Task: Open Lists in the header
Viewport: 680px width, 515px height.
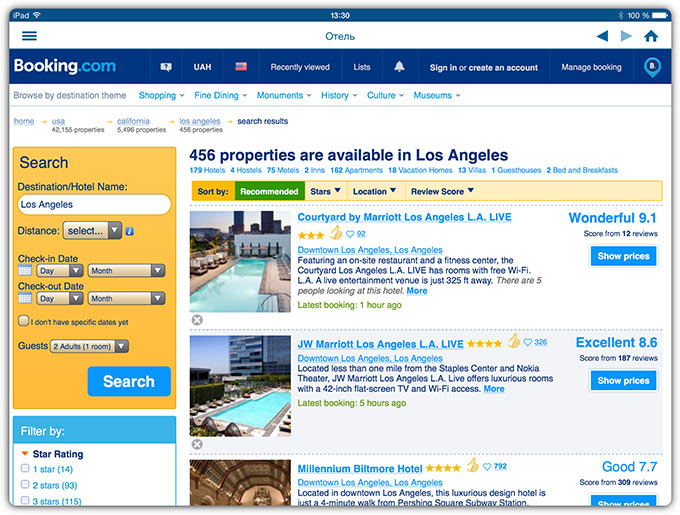Action: pos(362,67)
